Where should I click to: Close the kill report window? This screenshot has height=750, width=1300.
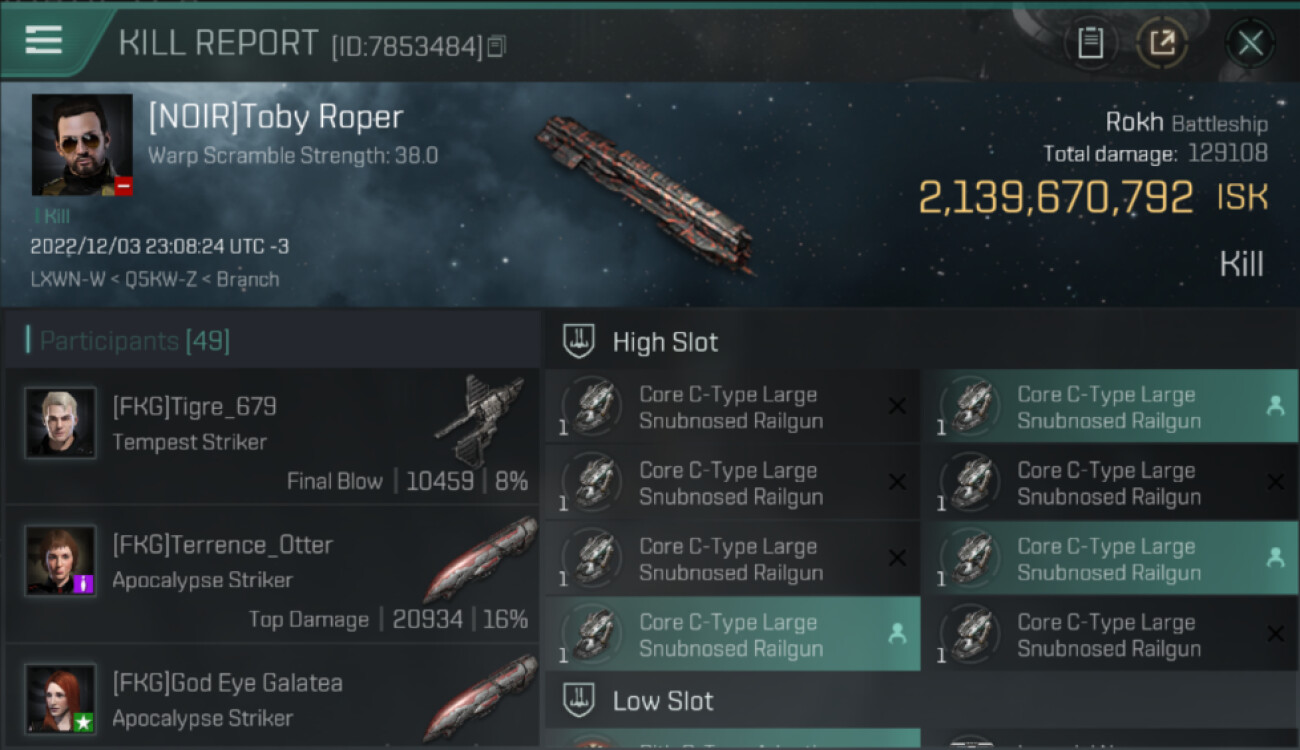pos(1250,43)
